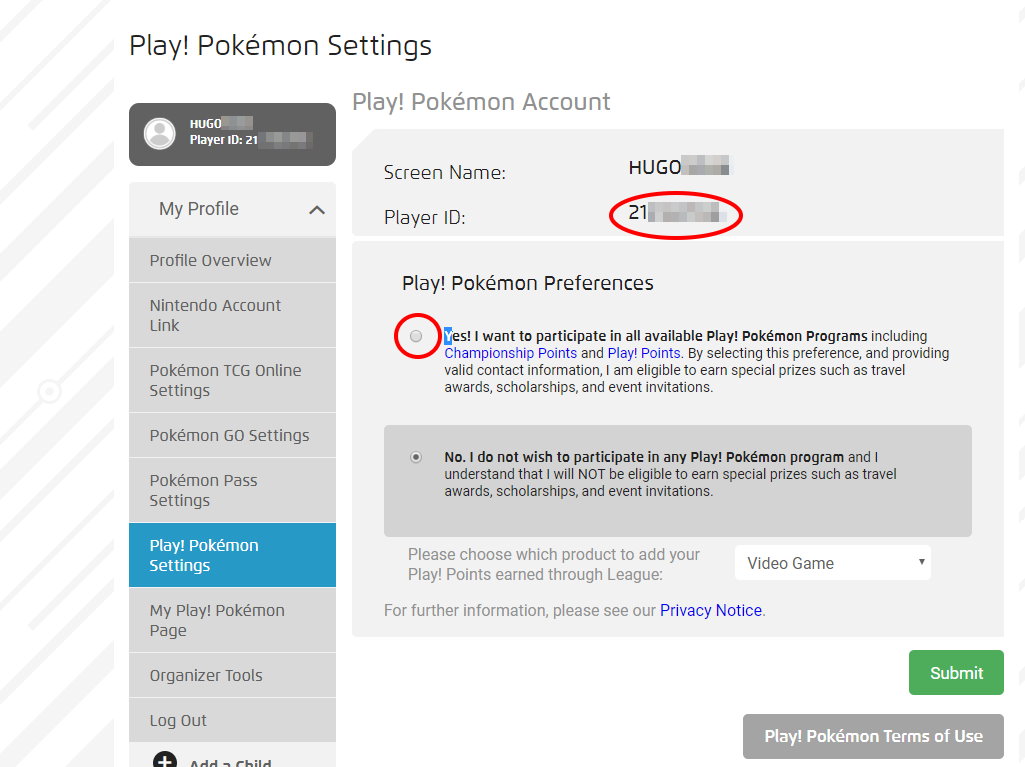The image size is (1025, 767).
Task: Open Pokémon GO Settings menu item
Action: [x=229, y=435]
